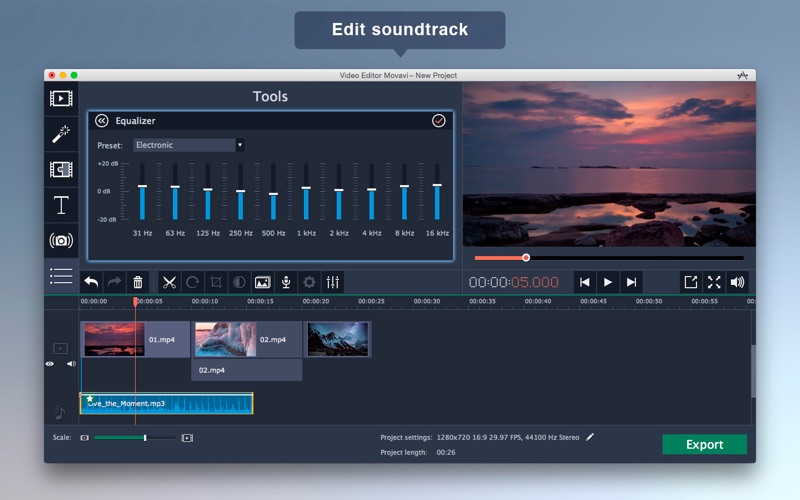
Task: Click the undo arrow in toolbar
Action: [91, 283]
